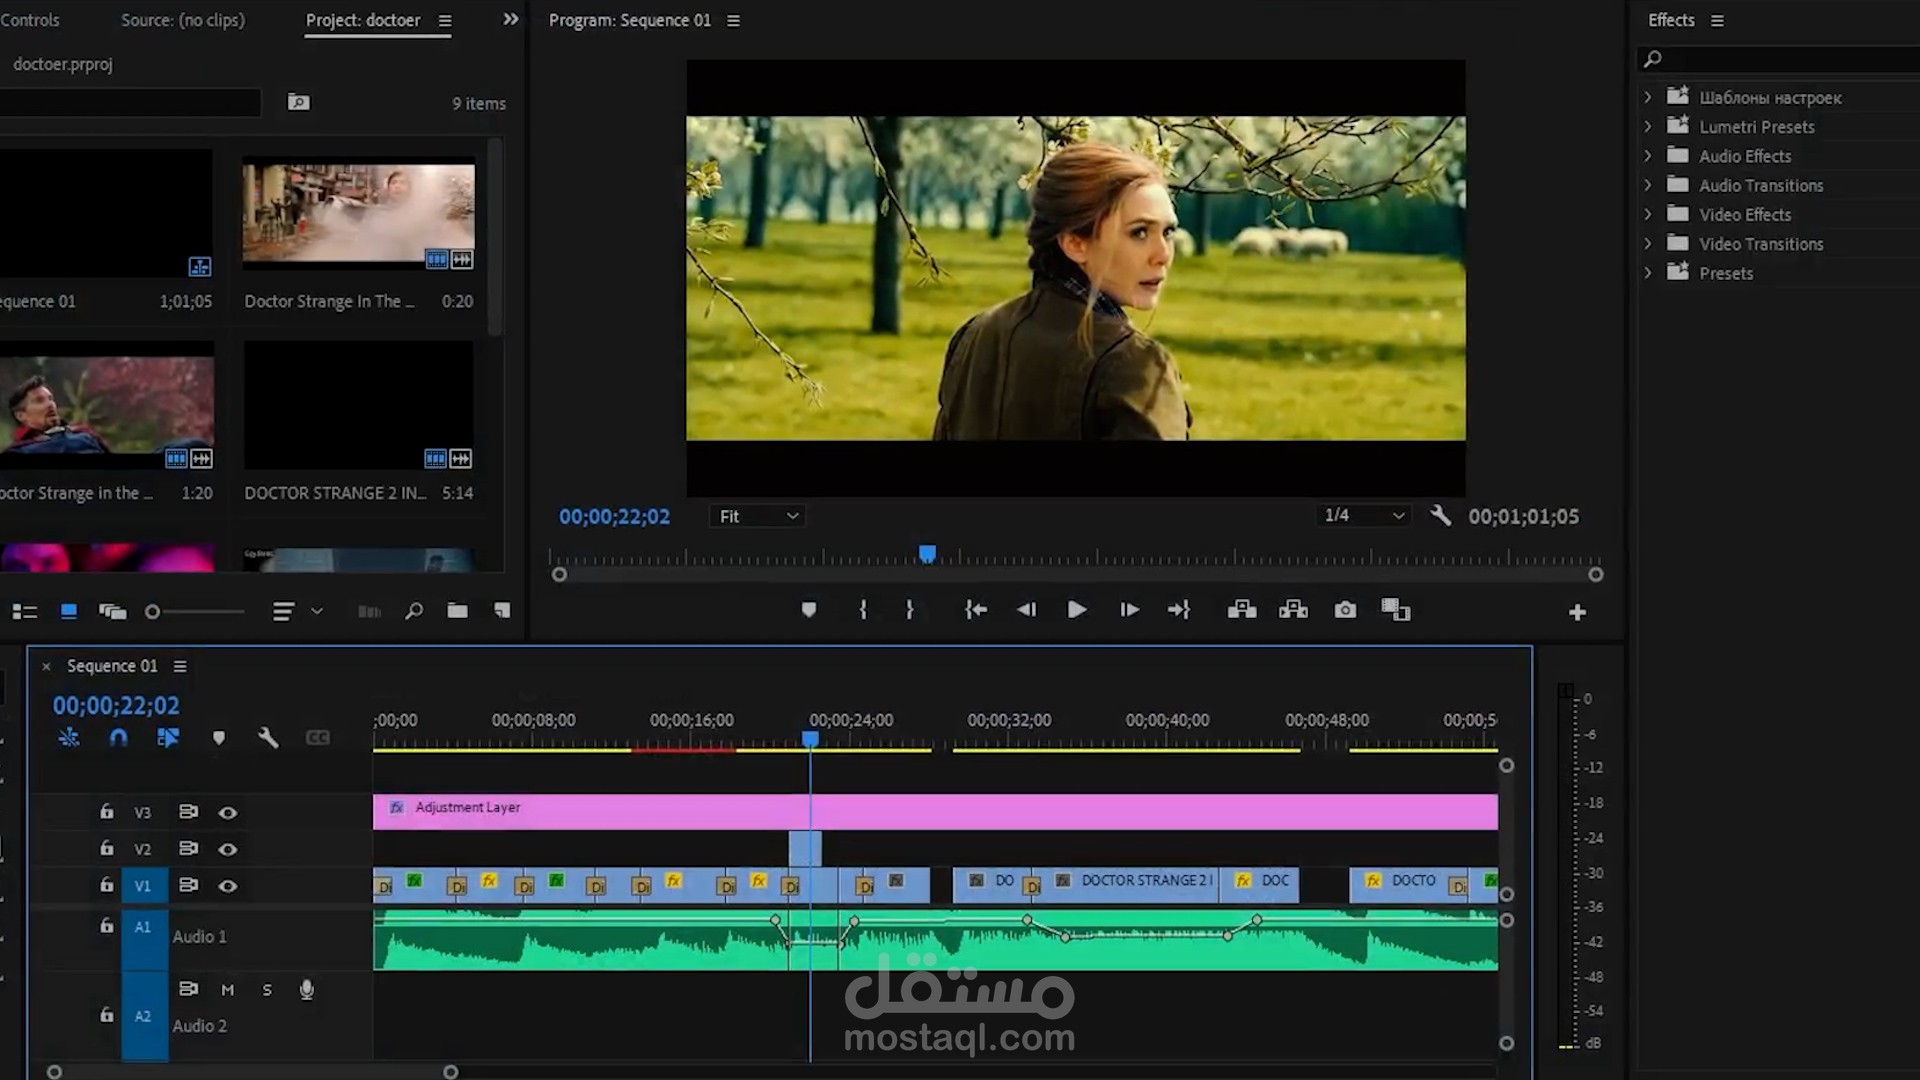Toggle captions track CC button

318,738
